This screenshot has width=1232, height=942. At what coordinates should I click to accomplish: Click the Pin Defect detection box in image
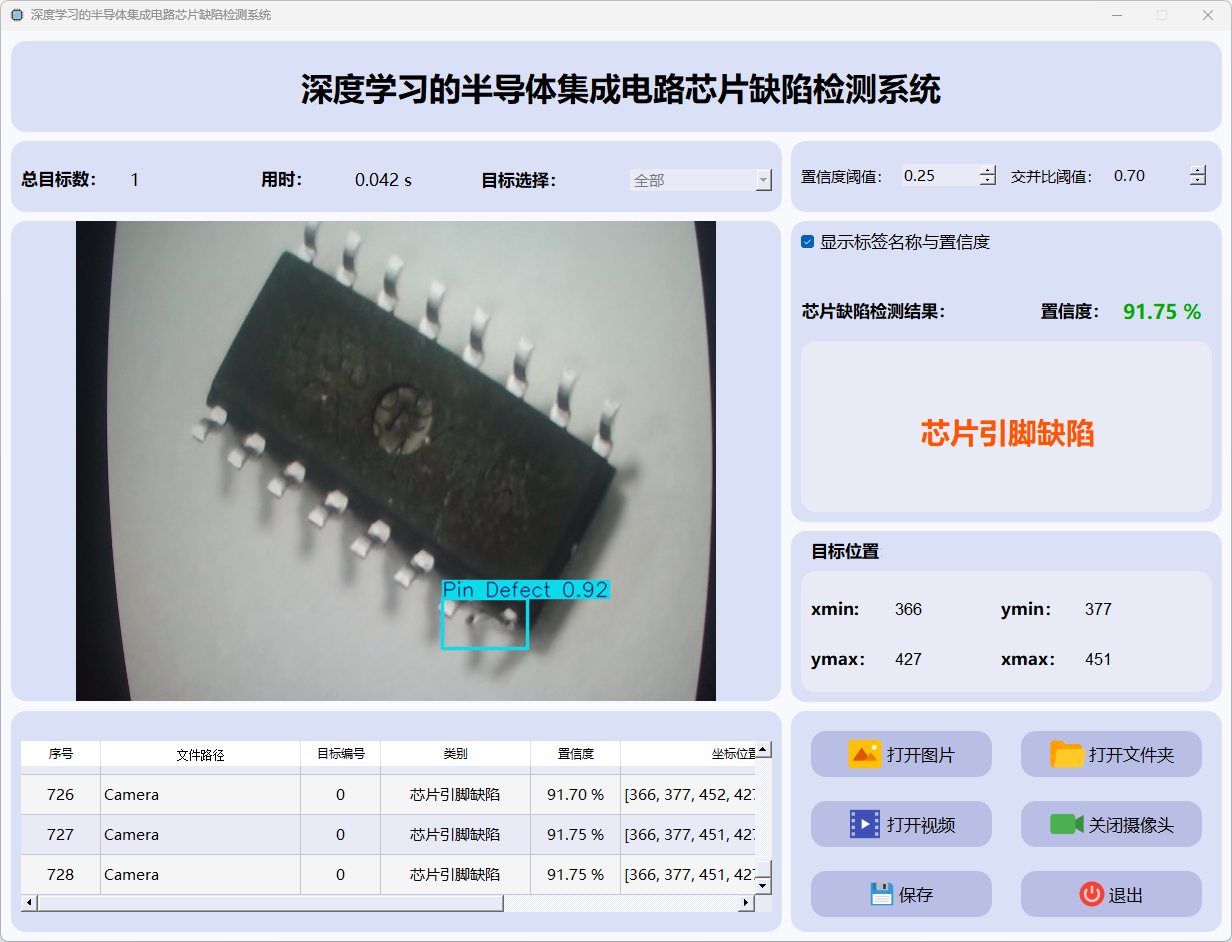485,624
